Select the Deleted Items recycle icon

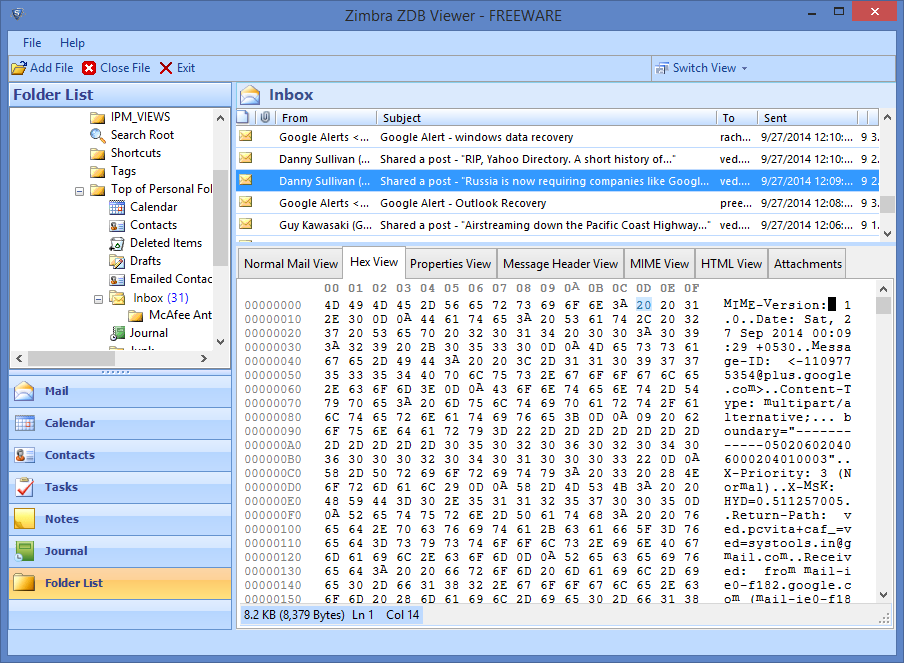117,243
